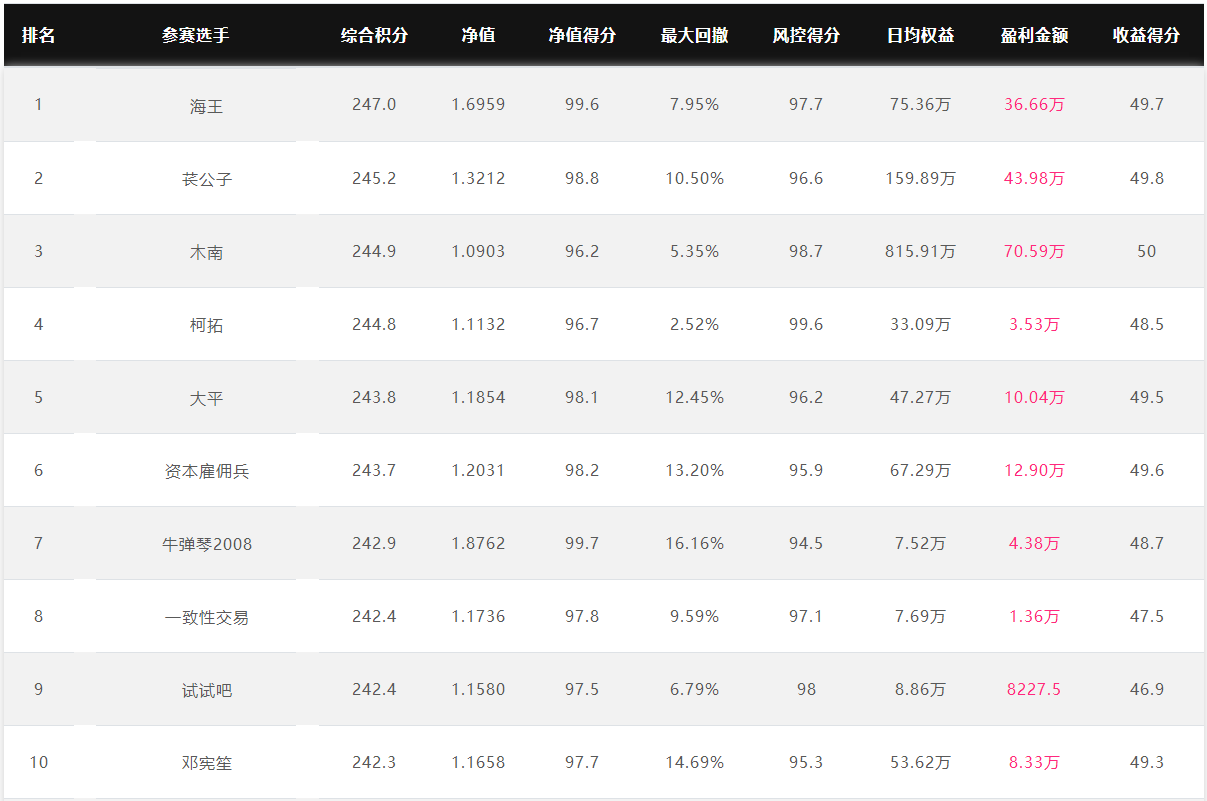Sort by 综合积分 column header
Viewport: 1207px width, 801px height.
pos(374,35)
